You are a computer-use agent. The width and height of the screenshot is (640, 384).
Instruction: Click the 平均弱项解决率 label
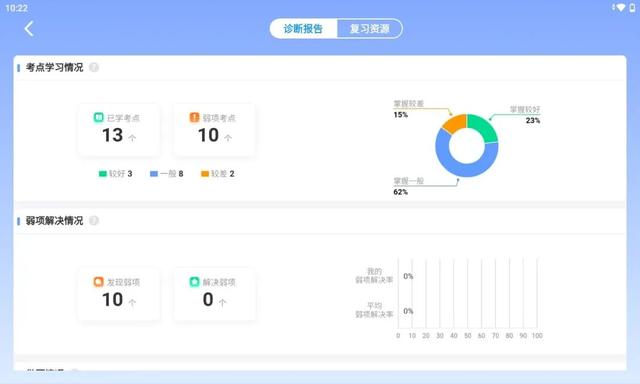tap(374, 310)
